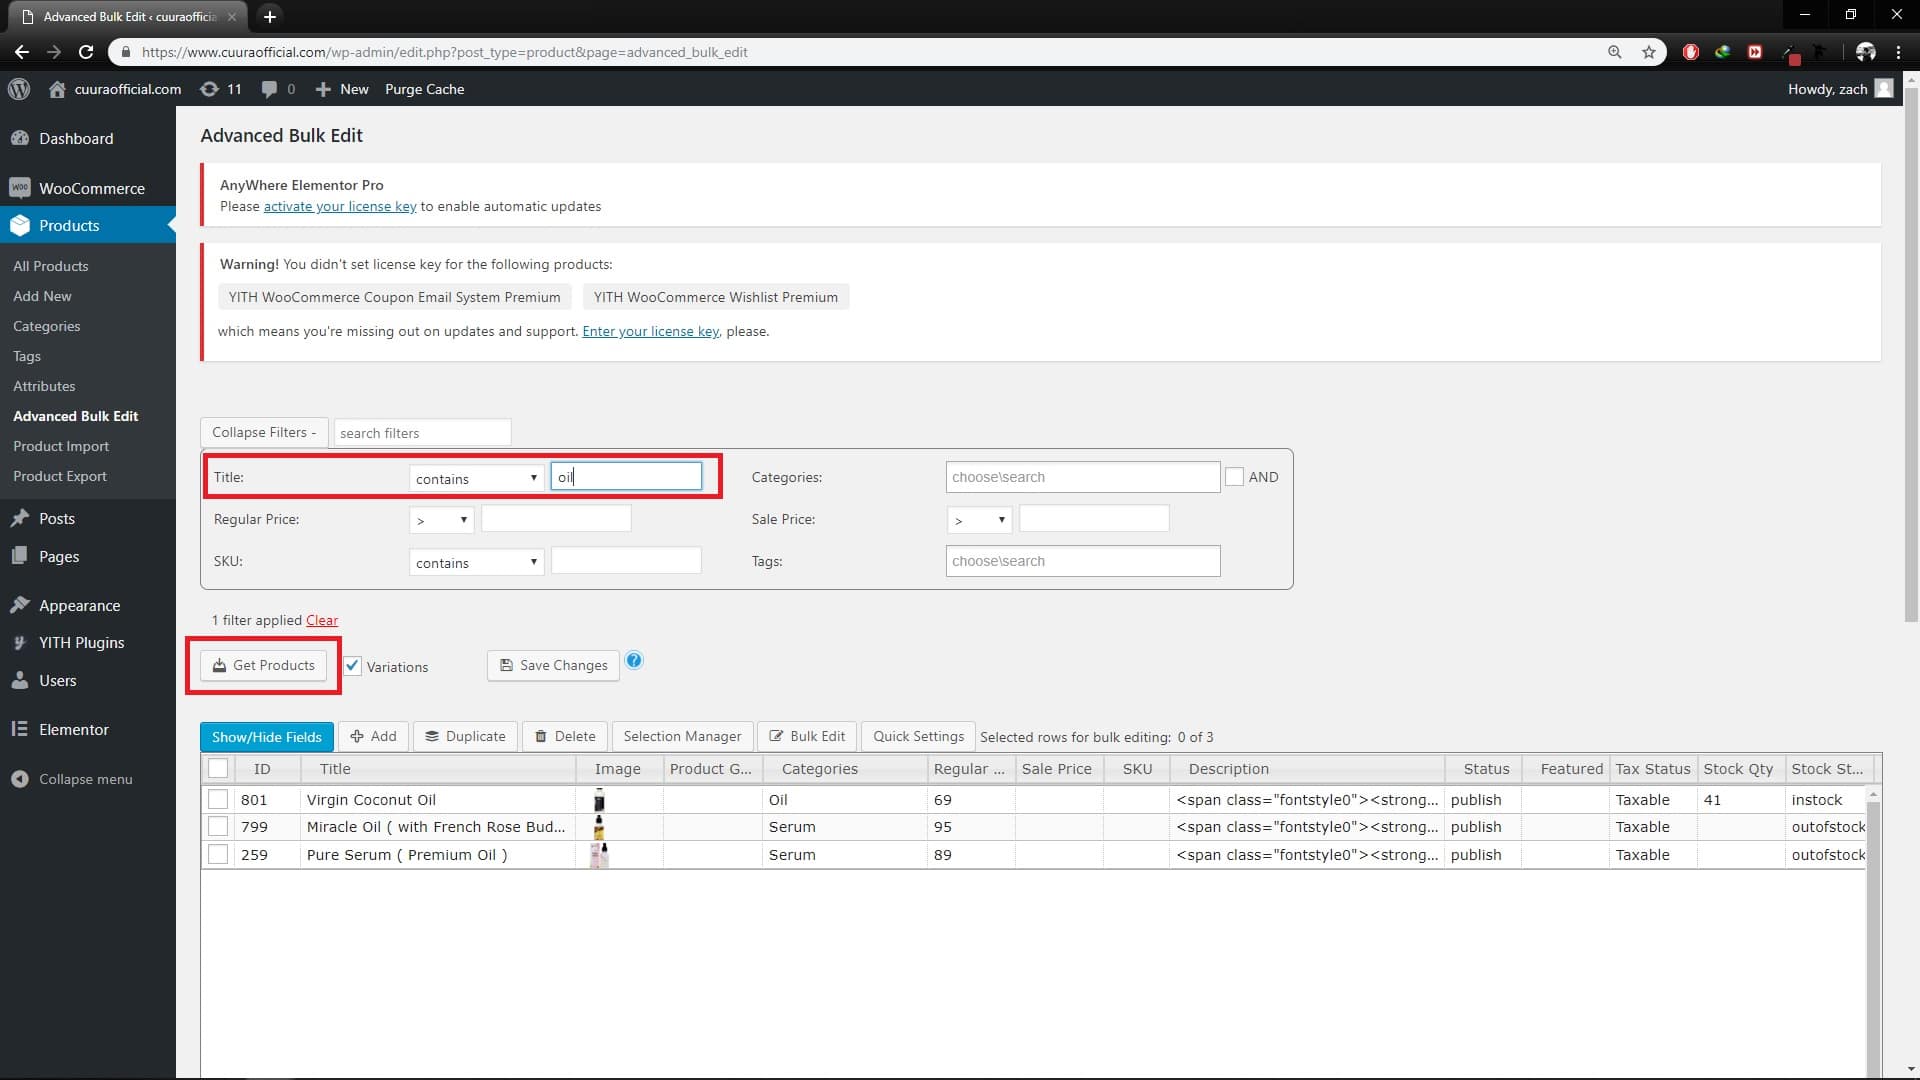Screen dimensions: 1920x1080
Task: Click the blue help question icon
Action: 634,660
